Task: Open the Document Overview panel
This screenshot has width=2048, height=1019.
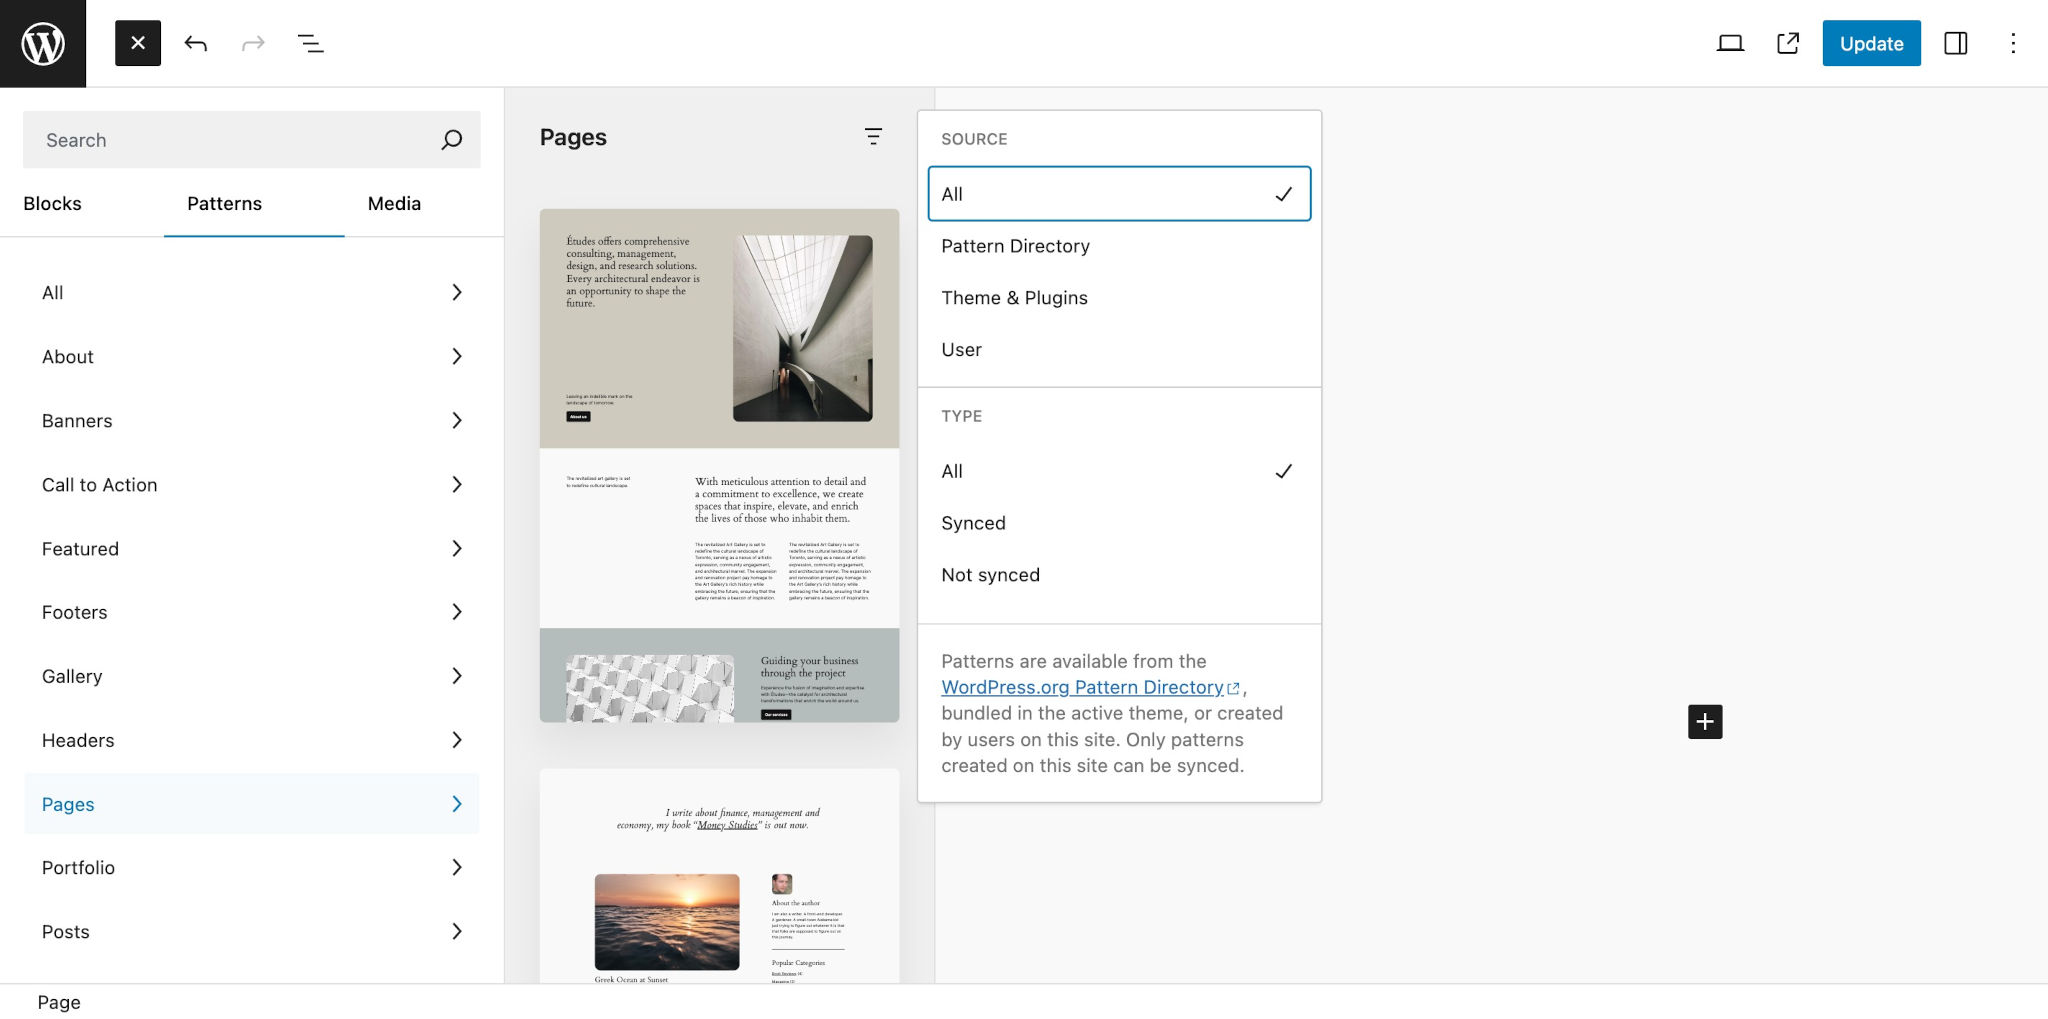Action: coord(310,43)
